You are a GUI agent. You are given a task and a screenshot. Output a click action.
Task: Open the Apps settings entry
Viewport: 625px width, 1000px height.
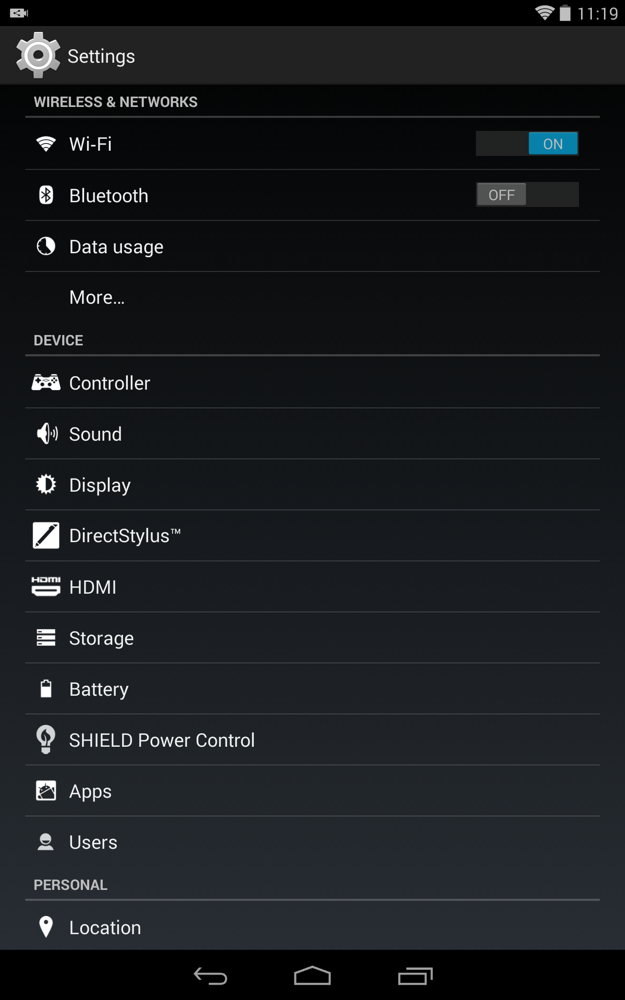(x=312, y=791)
